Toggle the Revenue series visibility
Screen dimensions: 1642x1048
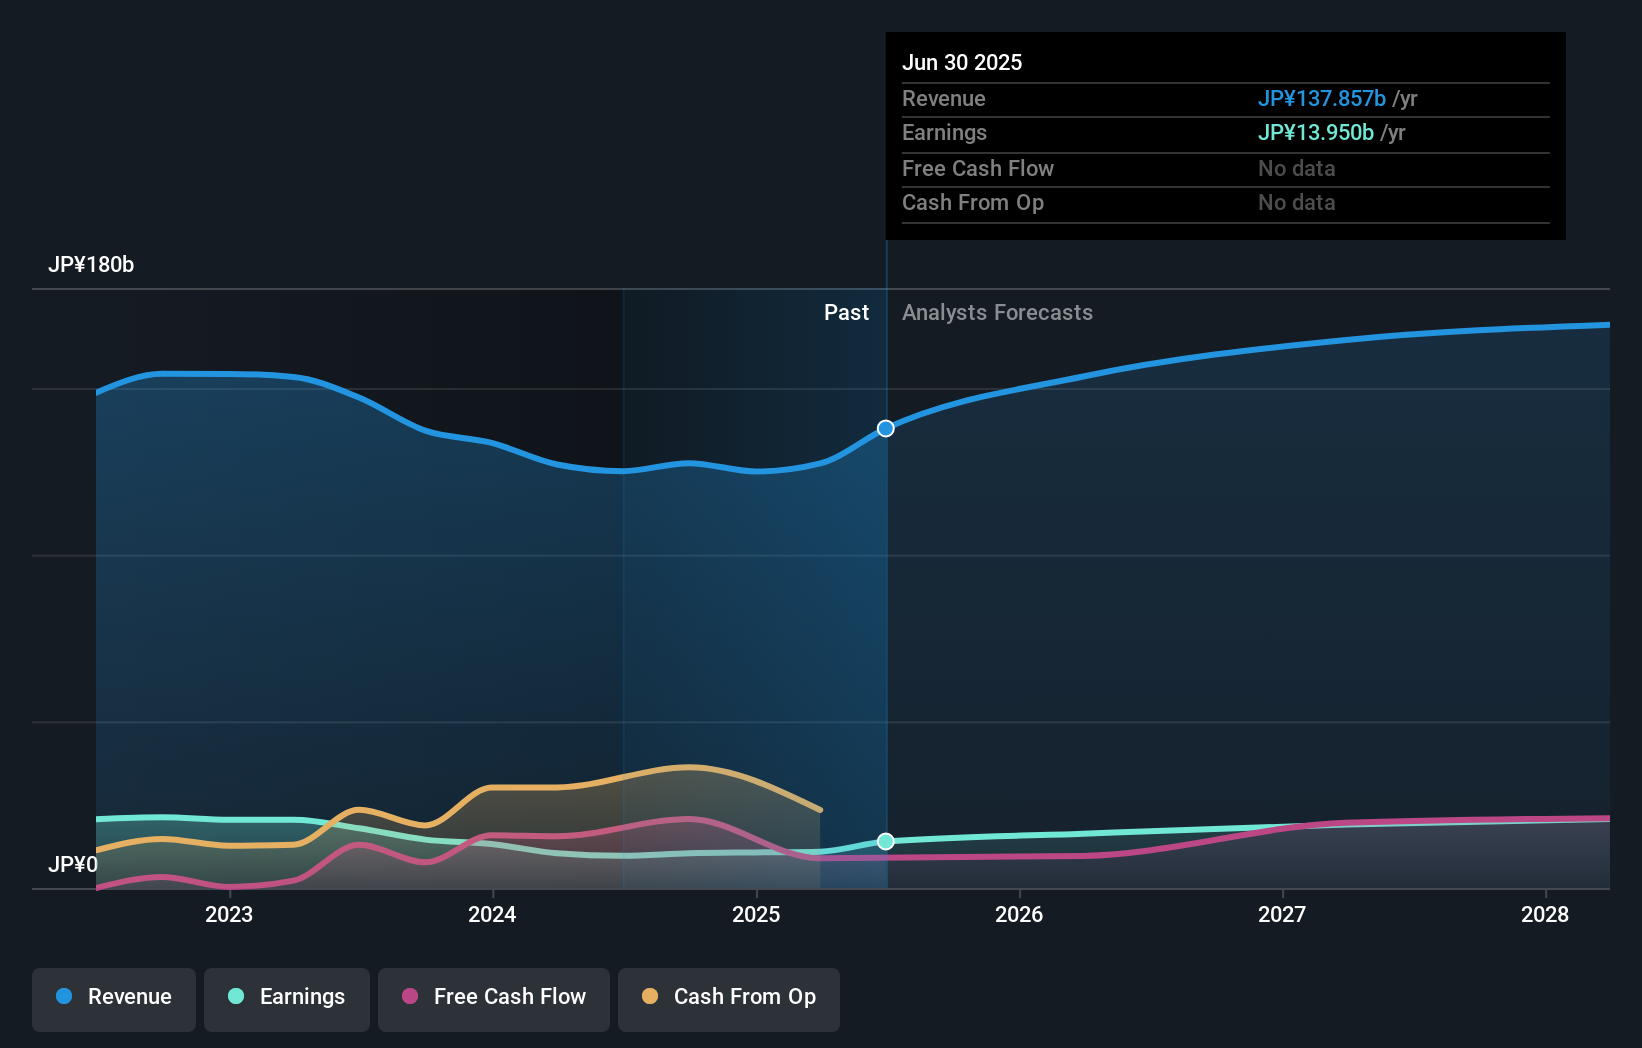point(113,997)
